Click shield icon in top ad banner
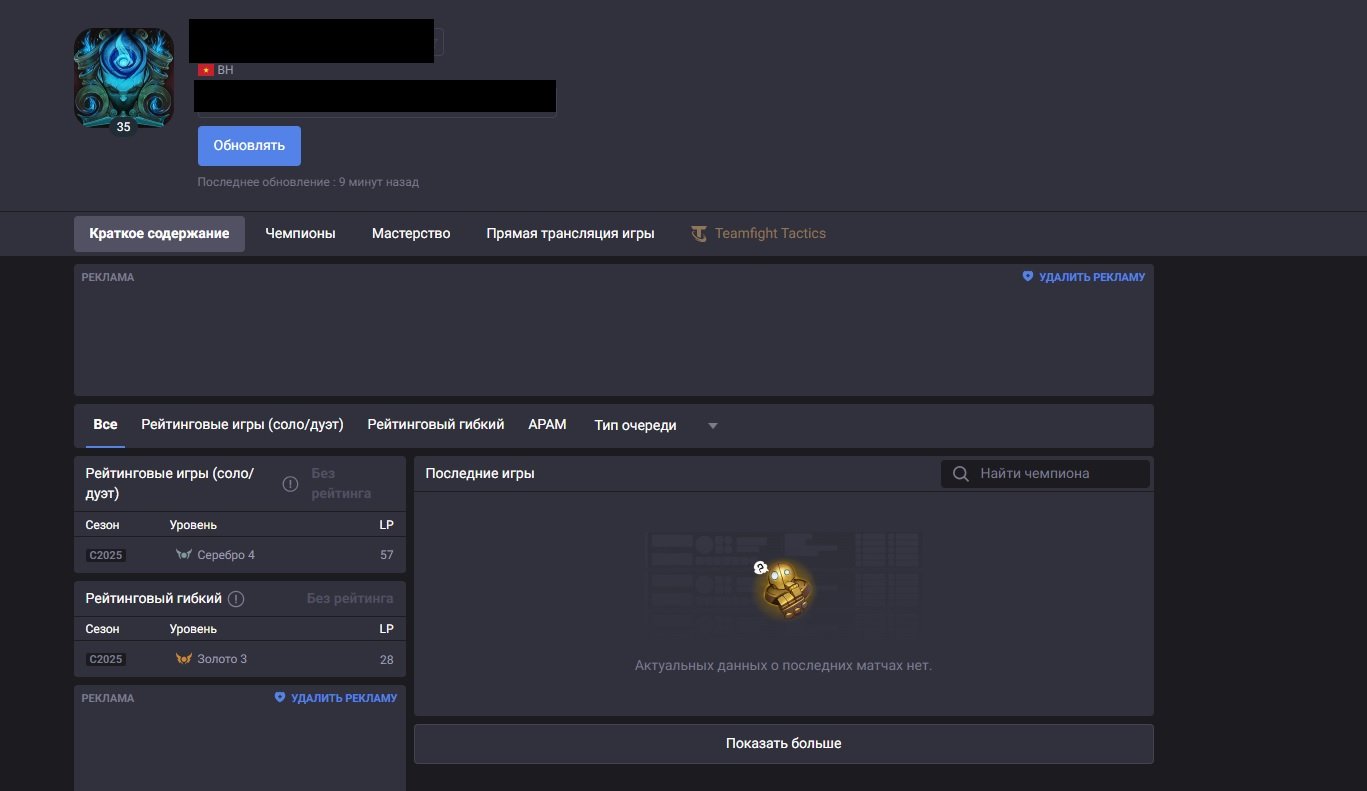This screenshot has height=791, width=1367. pos(1027,277)
